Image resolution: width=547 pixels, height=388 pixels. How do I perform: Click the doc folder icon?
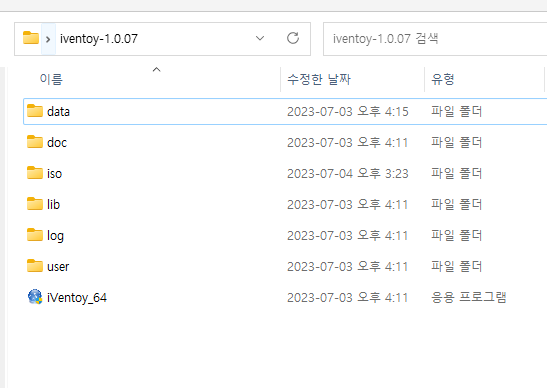(x=35, y=142)
